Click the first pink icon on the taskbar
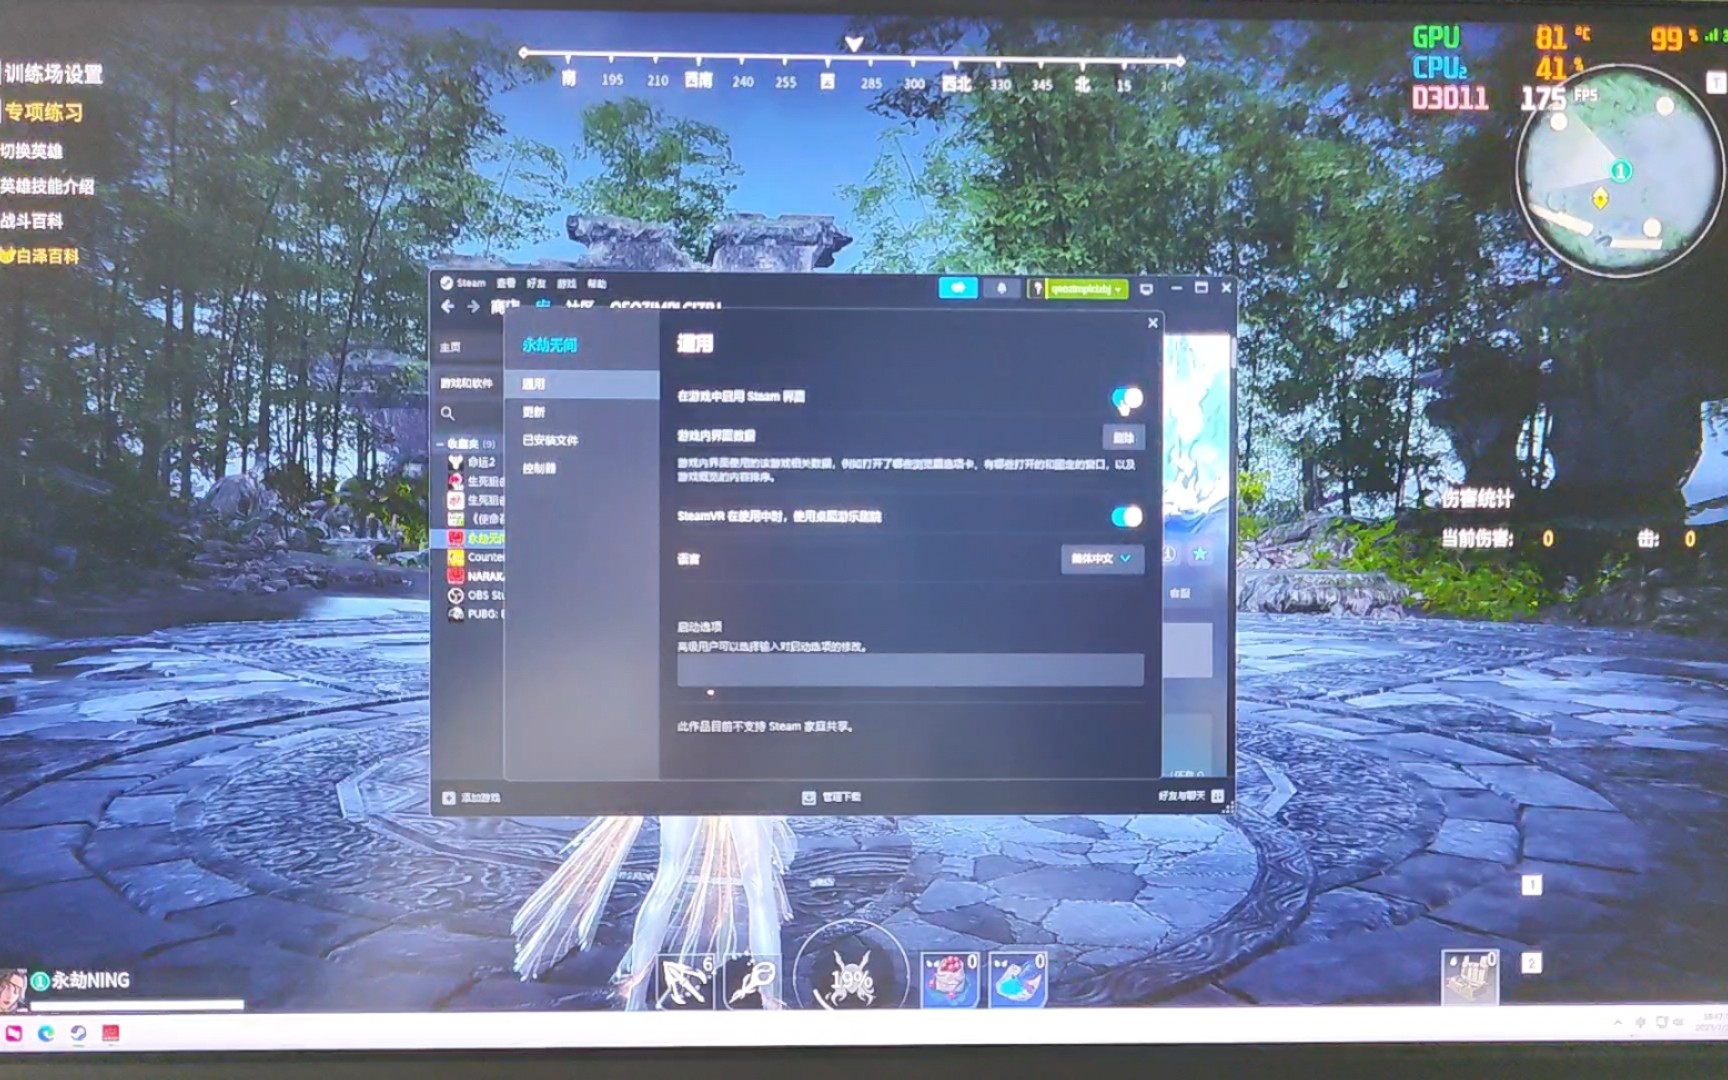 pyautogui.click(x=14, y=1033)
